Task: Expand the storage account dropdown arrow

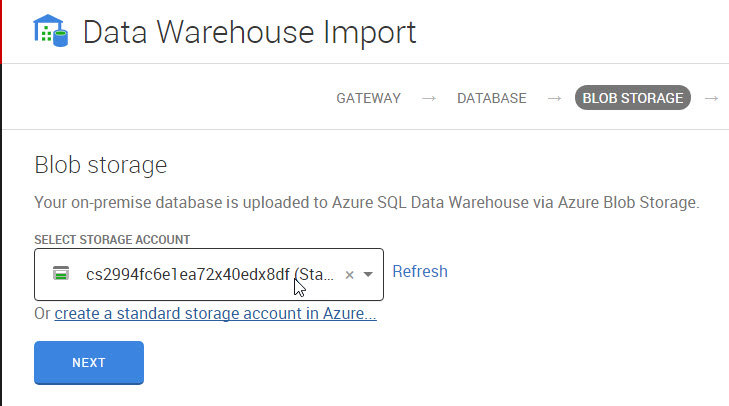Action: pos(368,275)
